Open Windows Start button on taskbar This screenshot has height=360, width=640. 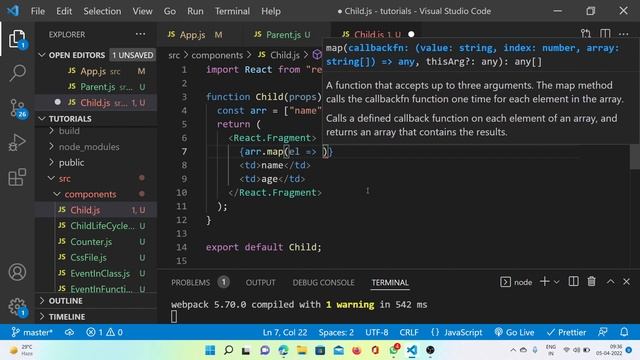[210, 350]
